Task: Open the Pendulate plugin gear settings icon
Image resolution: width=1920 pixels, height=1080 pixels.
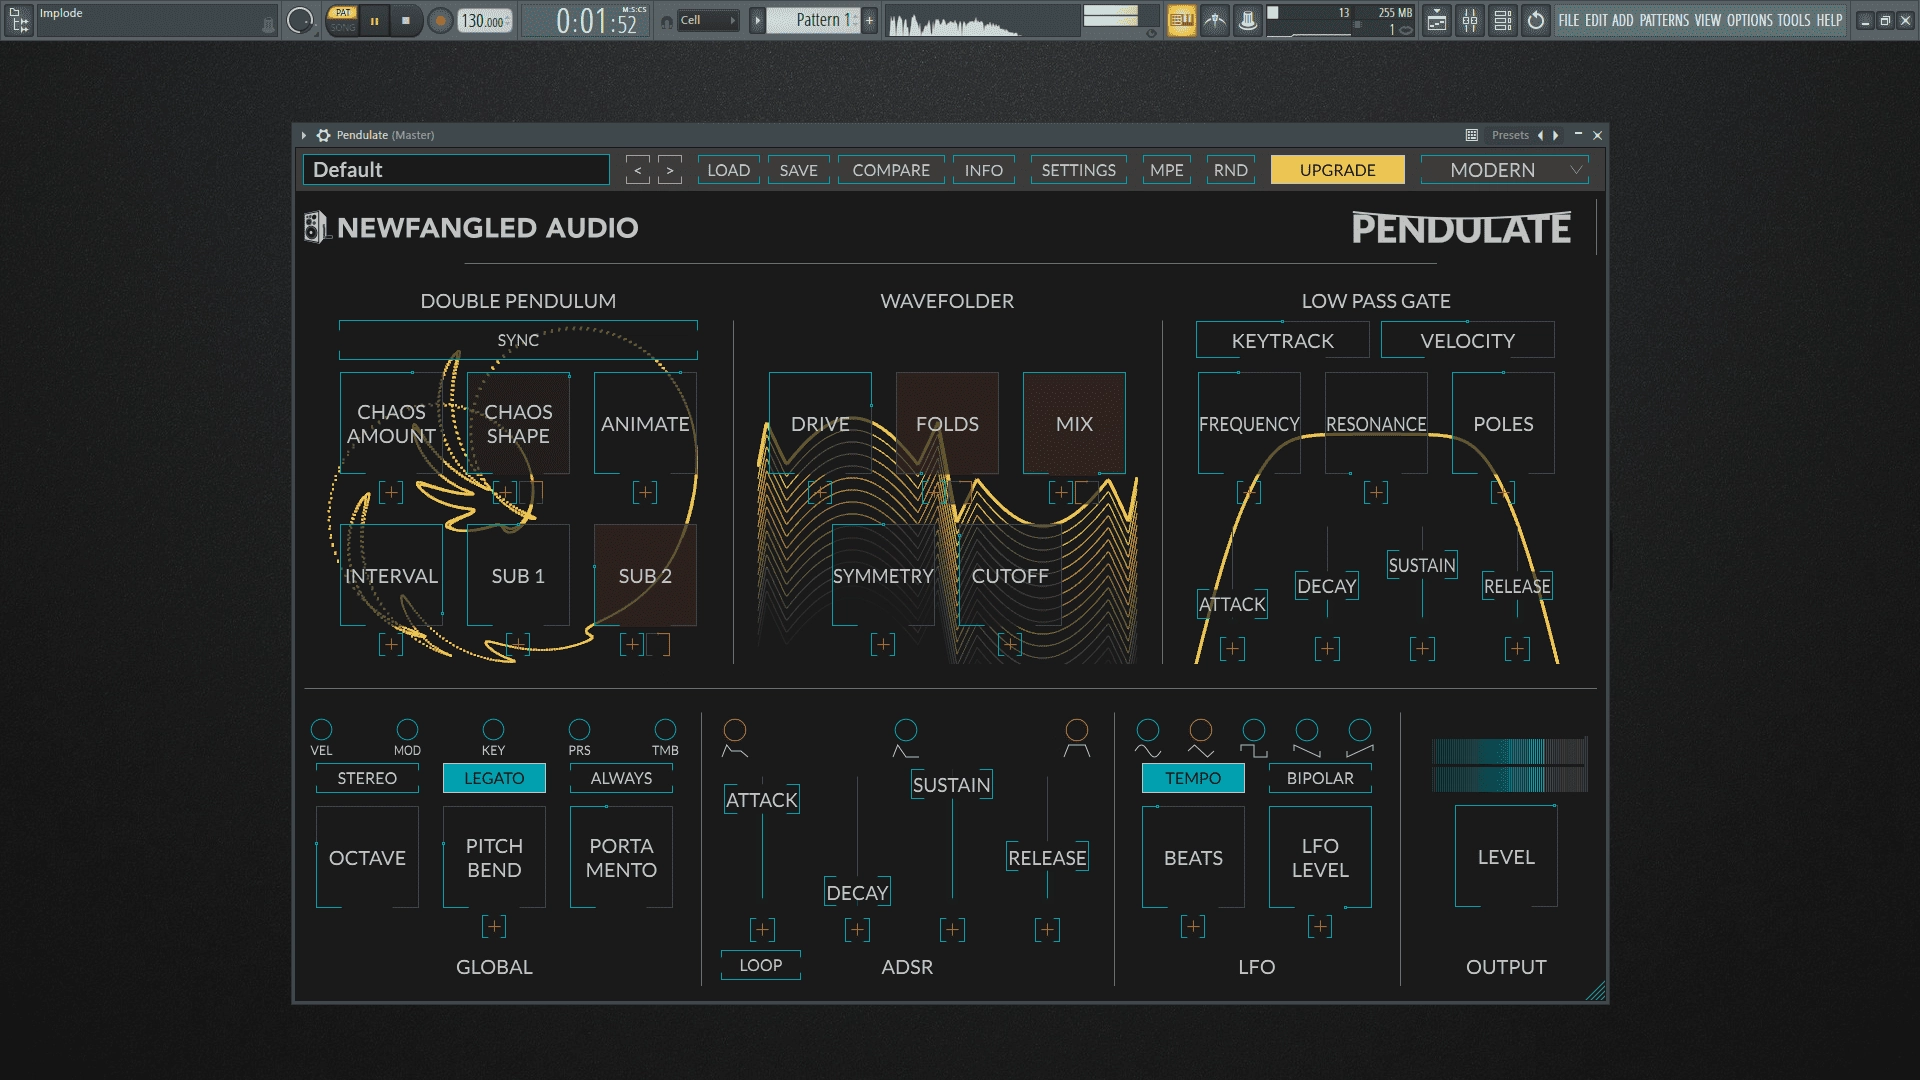Action: click(x=321, y=134)
